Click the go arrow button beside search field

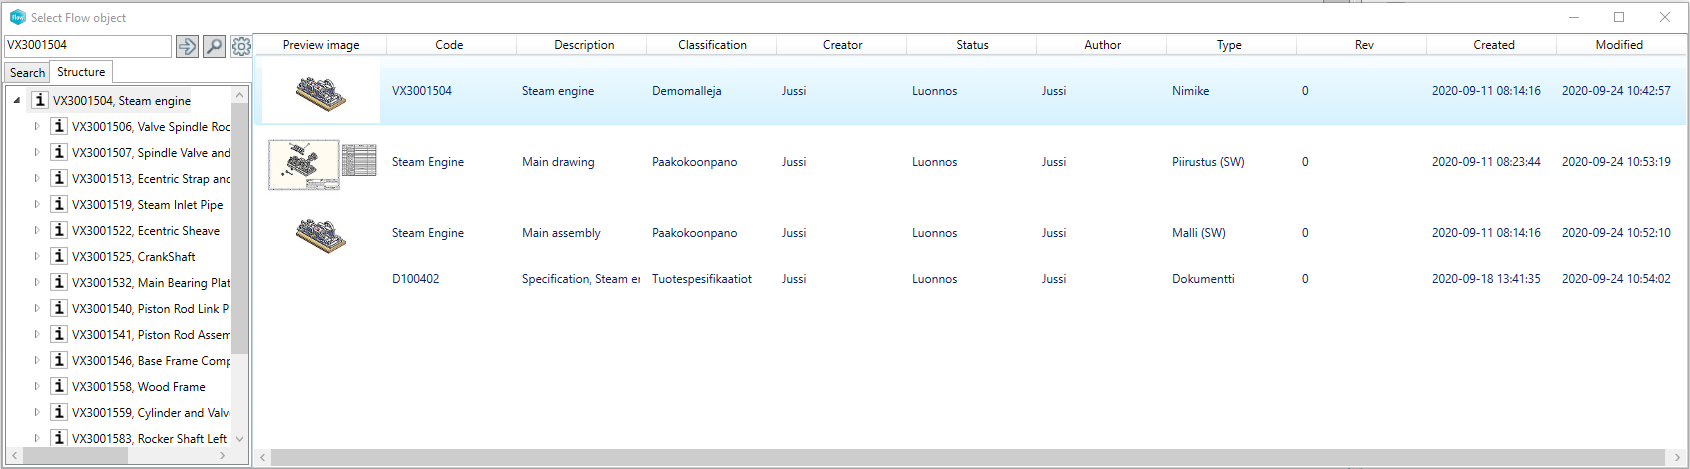coord(187,46)
